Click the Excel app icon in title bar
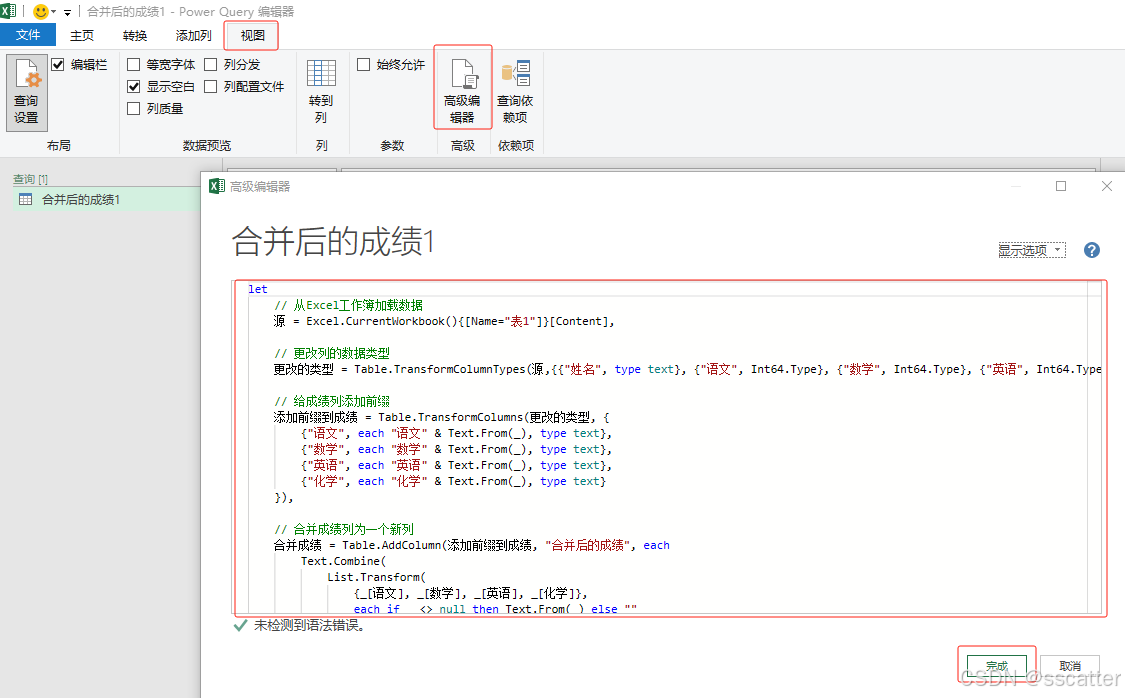1125x698 pixels. point(8,11)
